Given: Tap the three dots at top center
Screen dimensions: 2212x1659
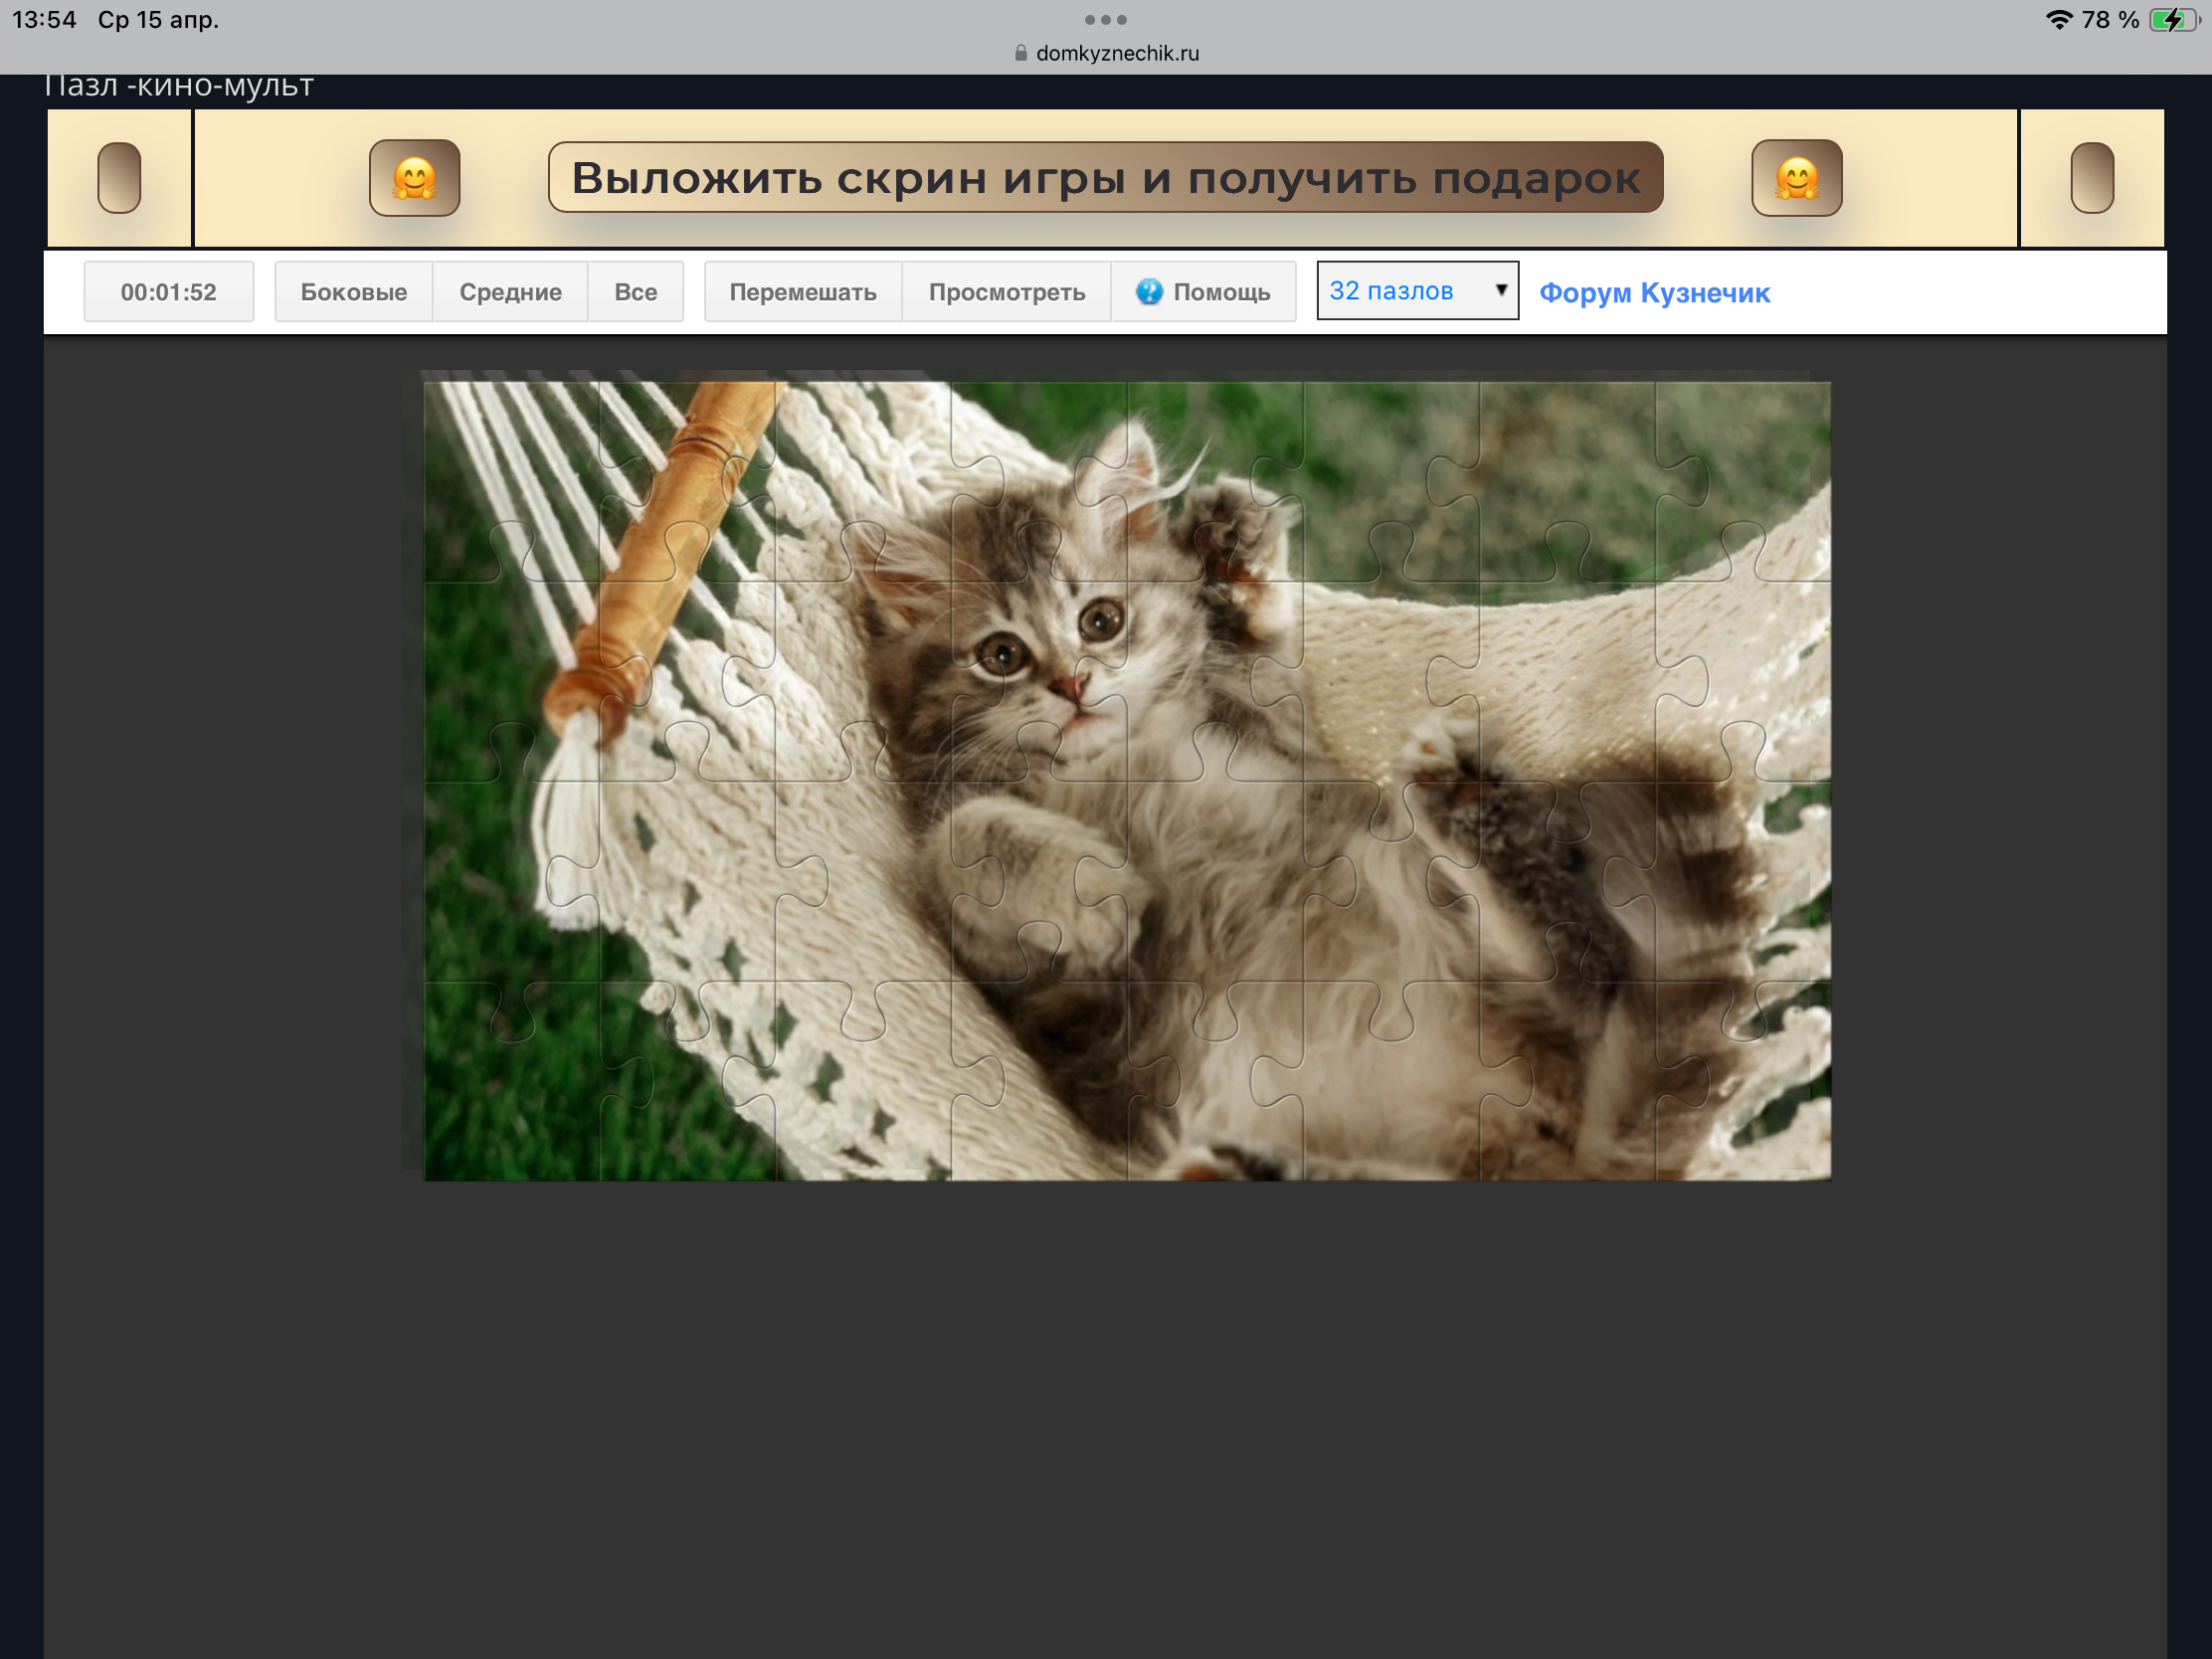Looking at the screenshot, I should click(1105, 20).
